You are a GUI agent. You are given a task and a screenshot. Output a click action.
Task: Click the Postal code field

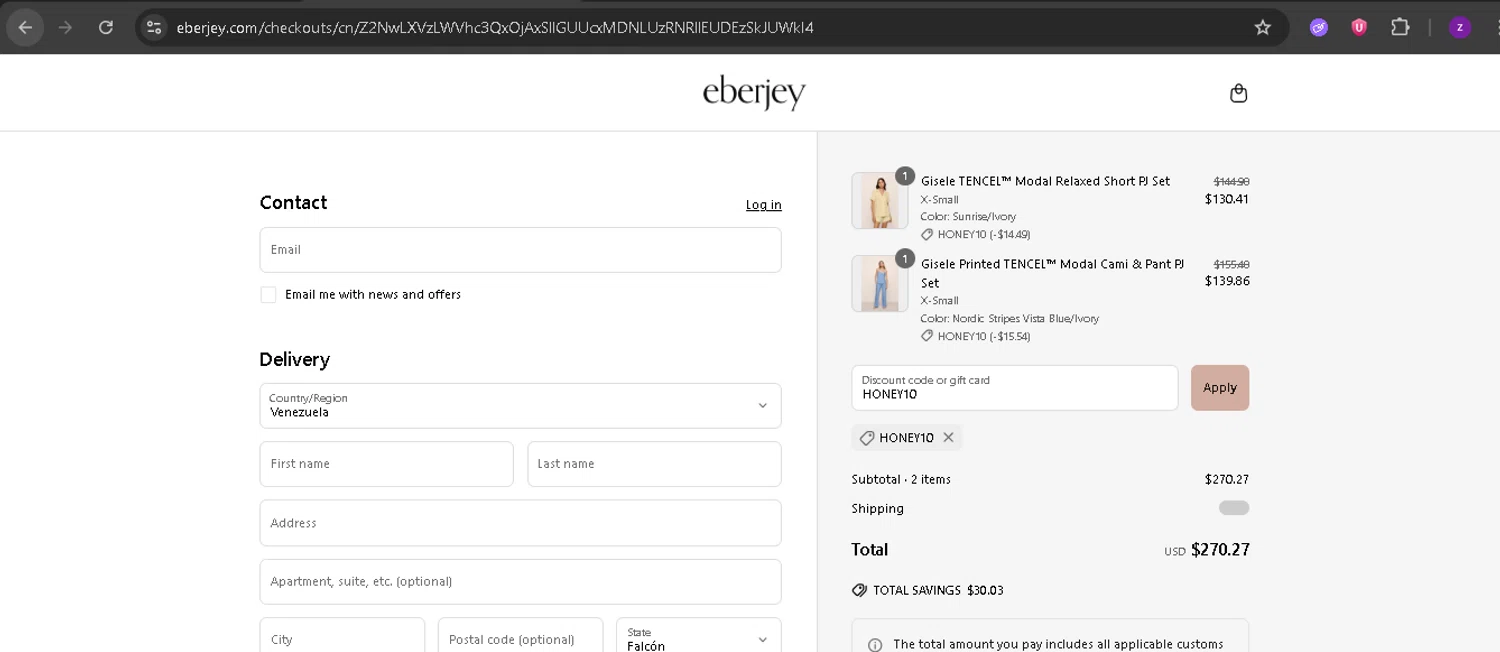point(520,636)
